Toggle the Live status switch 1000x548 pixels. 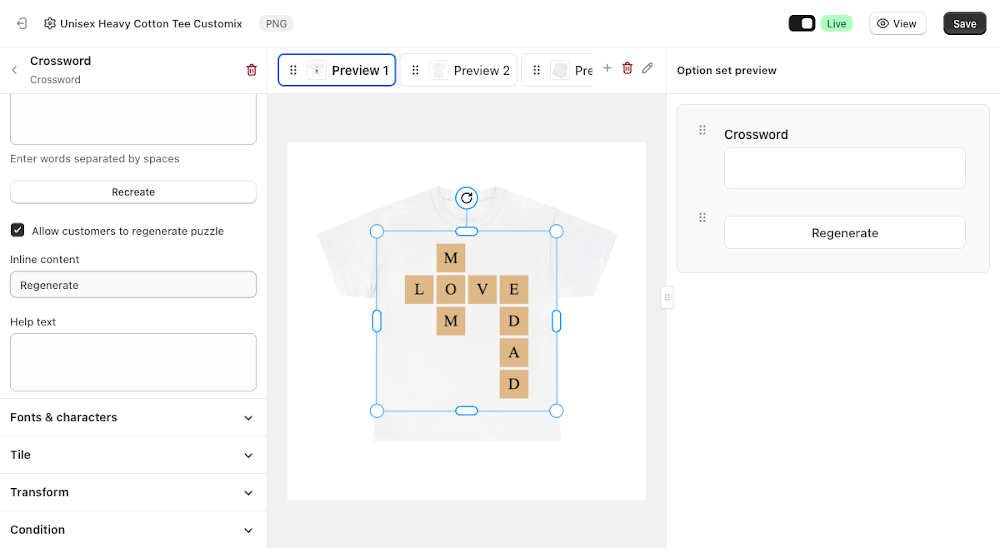click(802, 24)
